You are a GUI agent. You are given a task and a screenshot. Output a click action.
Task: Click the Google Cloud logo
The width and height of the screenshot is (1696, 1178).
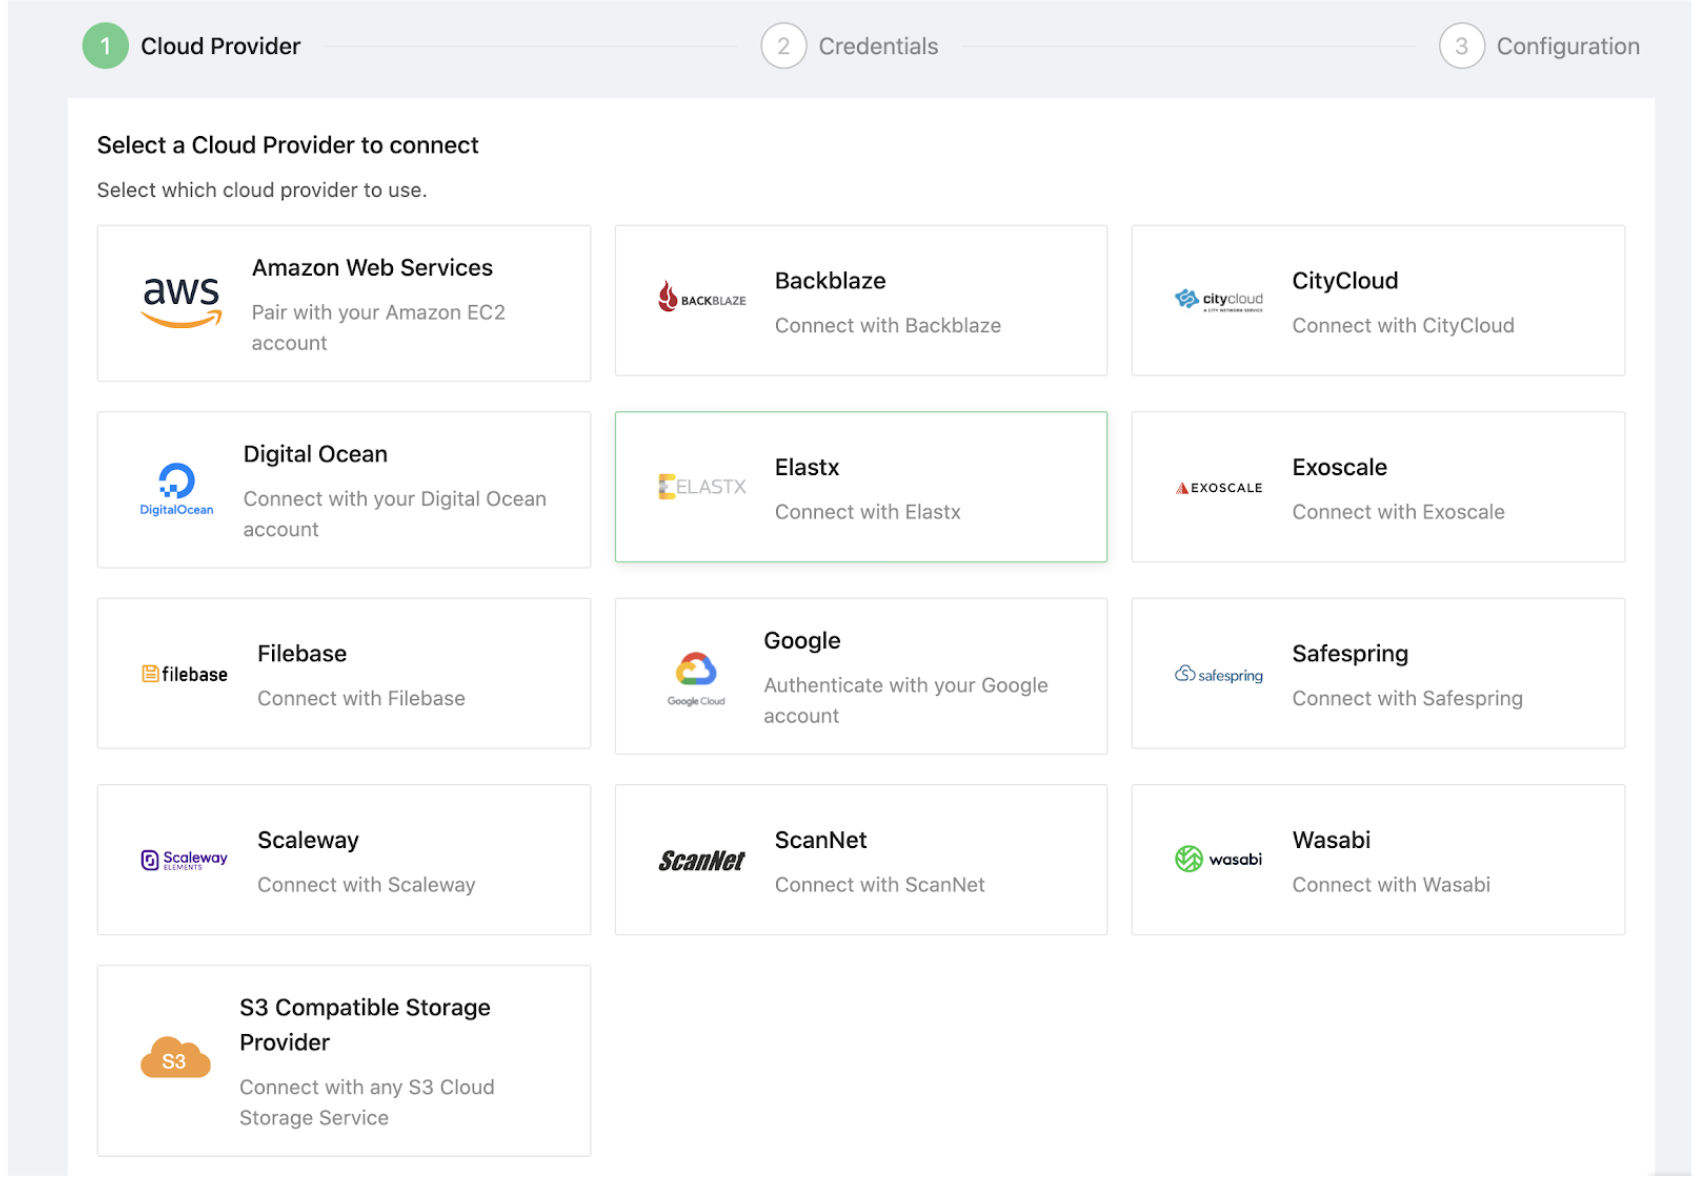click(696, 675)
